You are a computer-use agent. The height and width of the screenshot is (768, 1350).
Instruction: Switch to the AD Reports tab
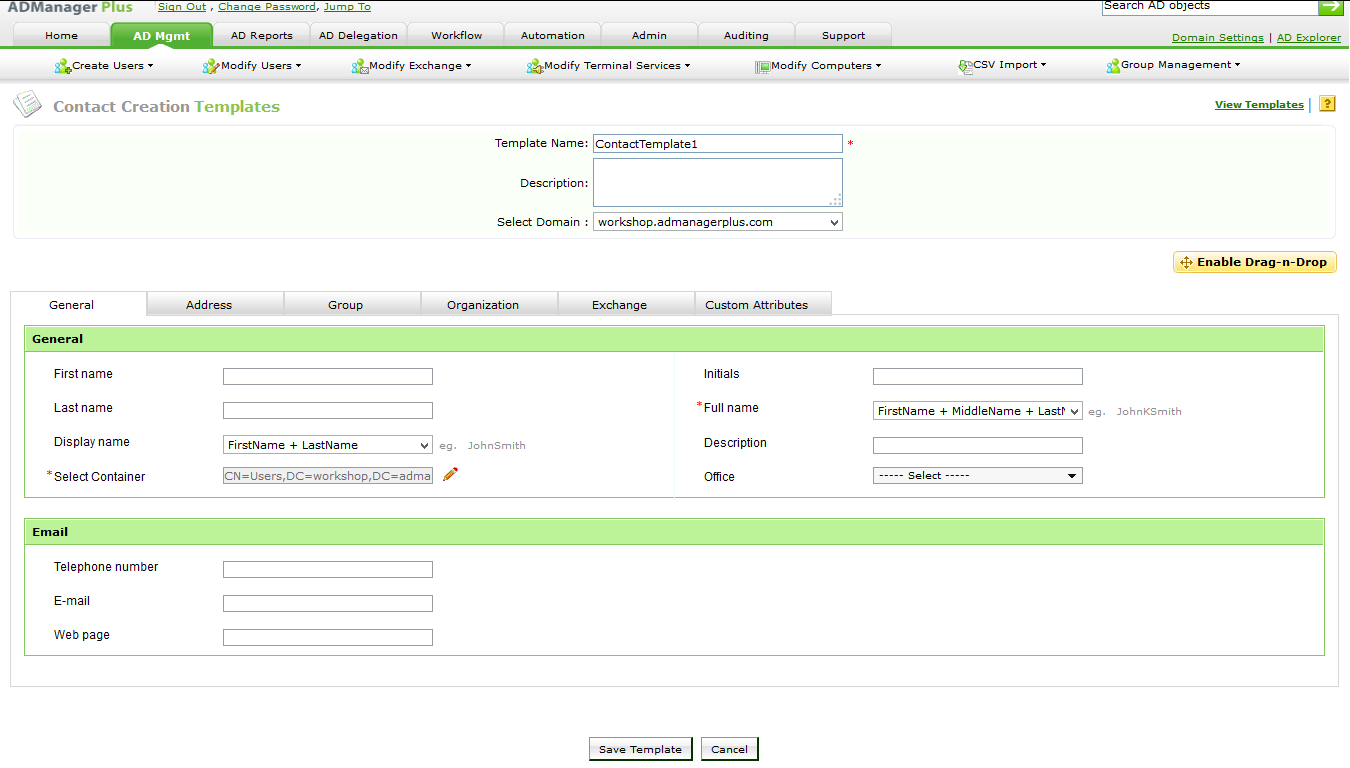click(x=262, y=35)
